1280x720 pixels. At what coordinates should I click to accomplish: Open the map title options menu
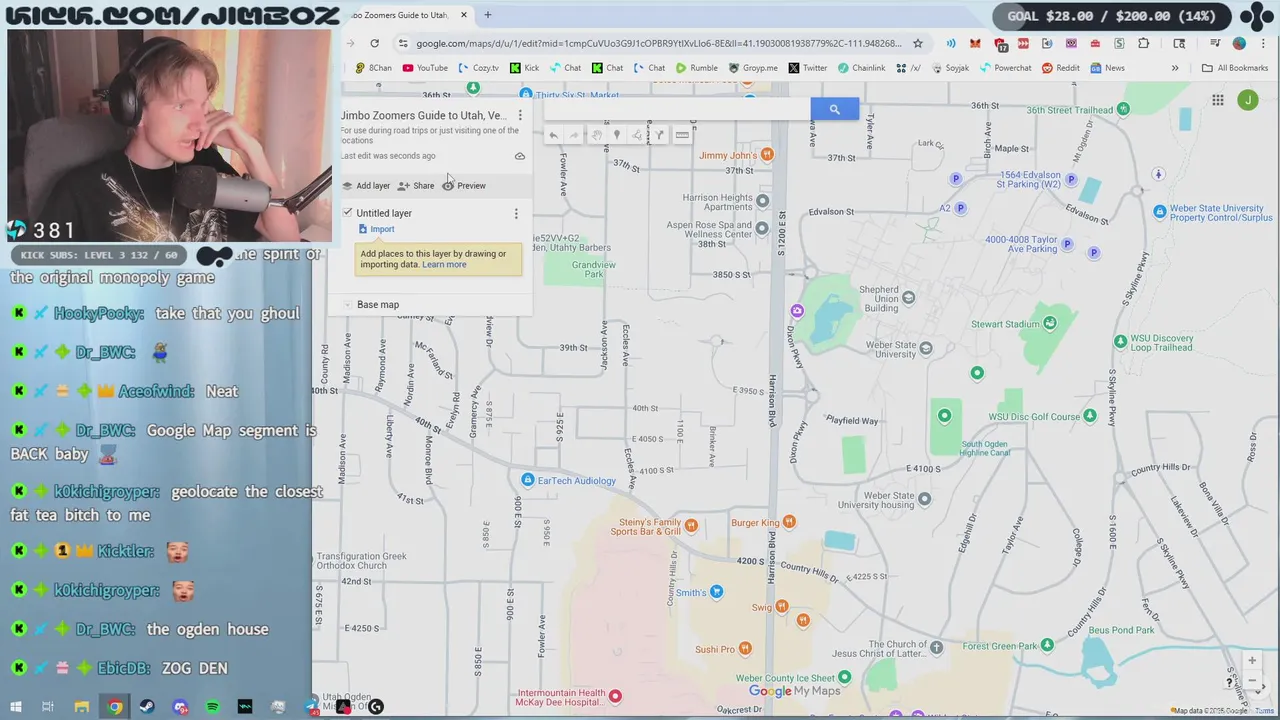520,116
